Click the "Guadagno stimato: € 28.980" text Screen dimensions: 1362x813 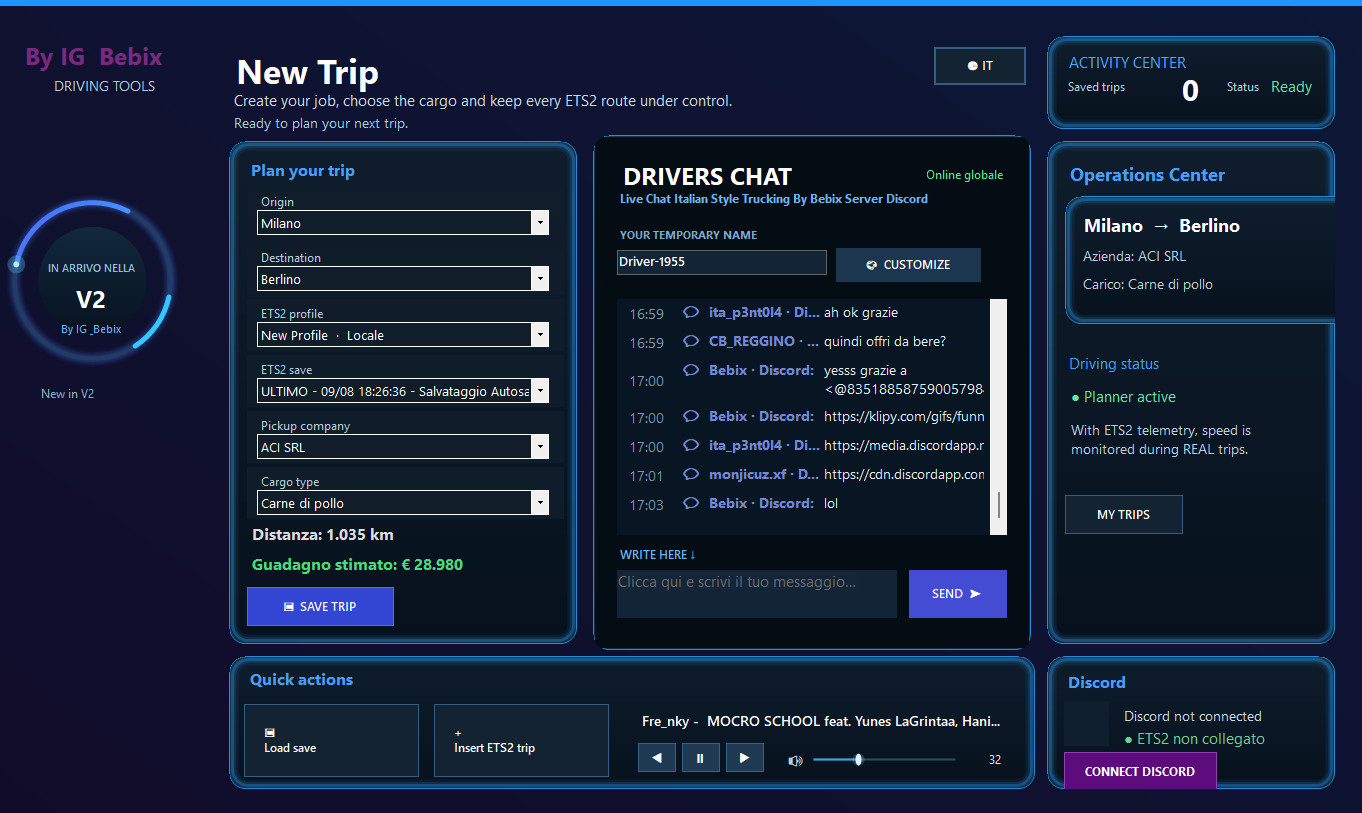click(x=357, y=564)
